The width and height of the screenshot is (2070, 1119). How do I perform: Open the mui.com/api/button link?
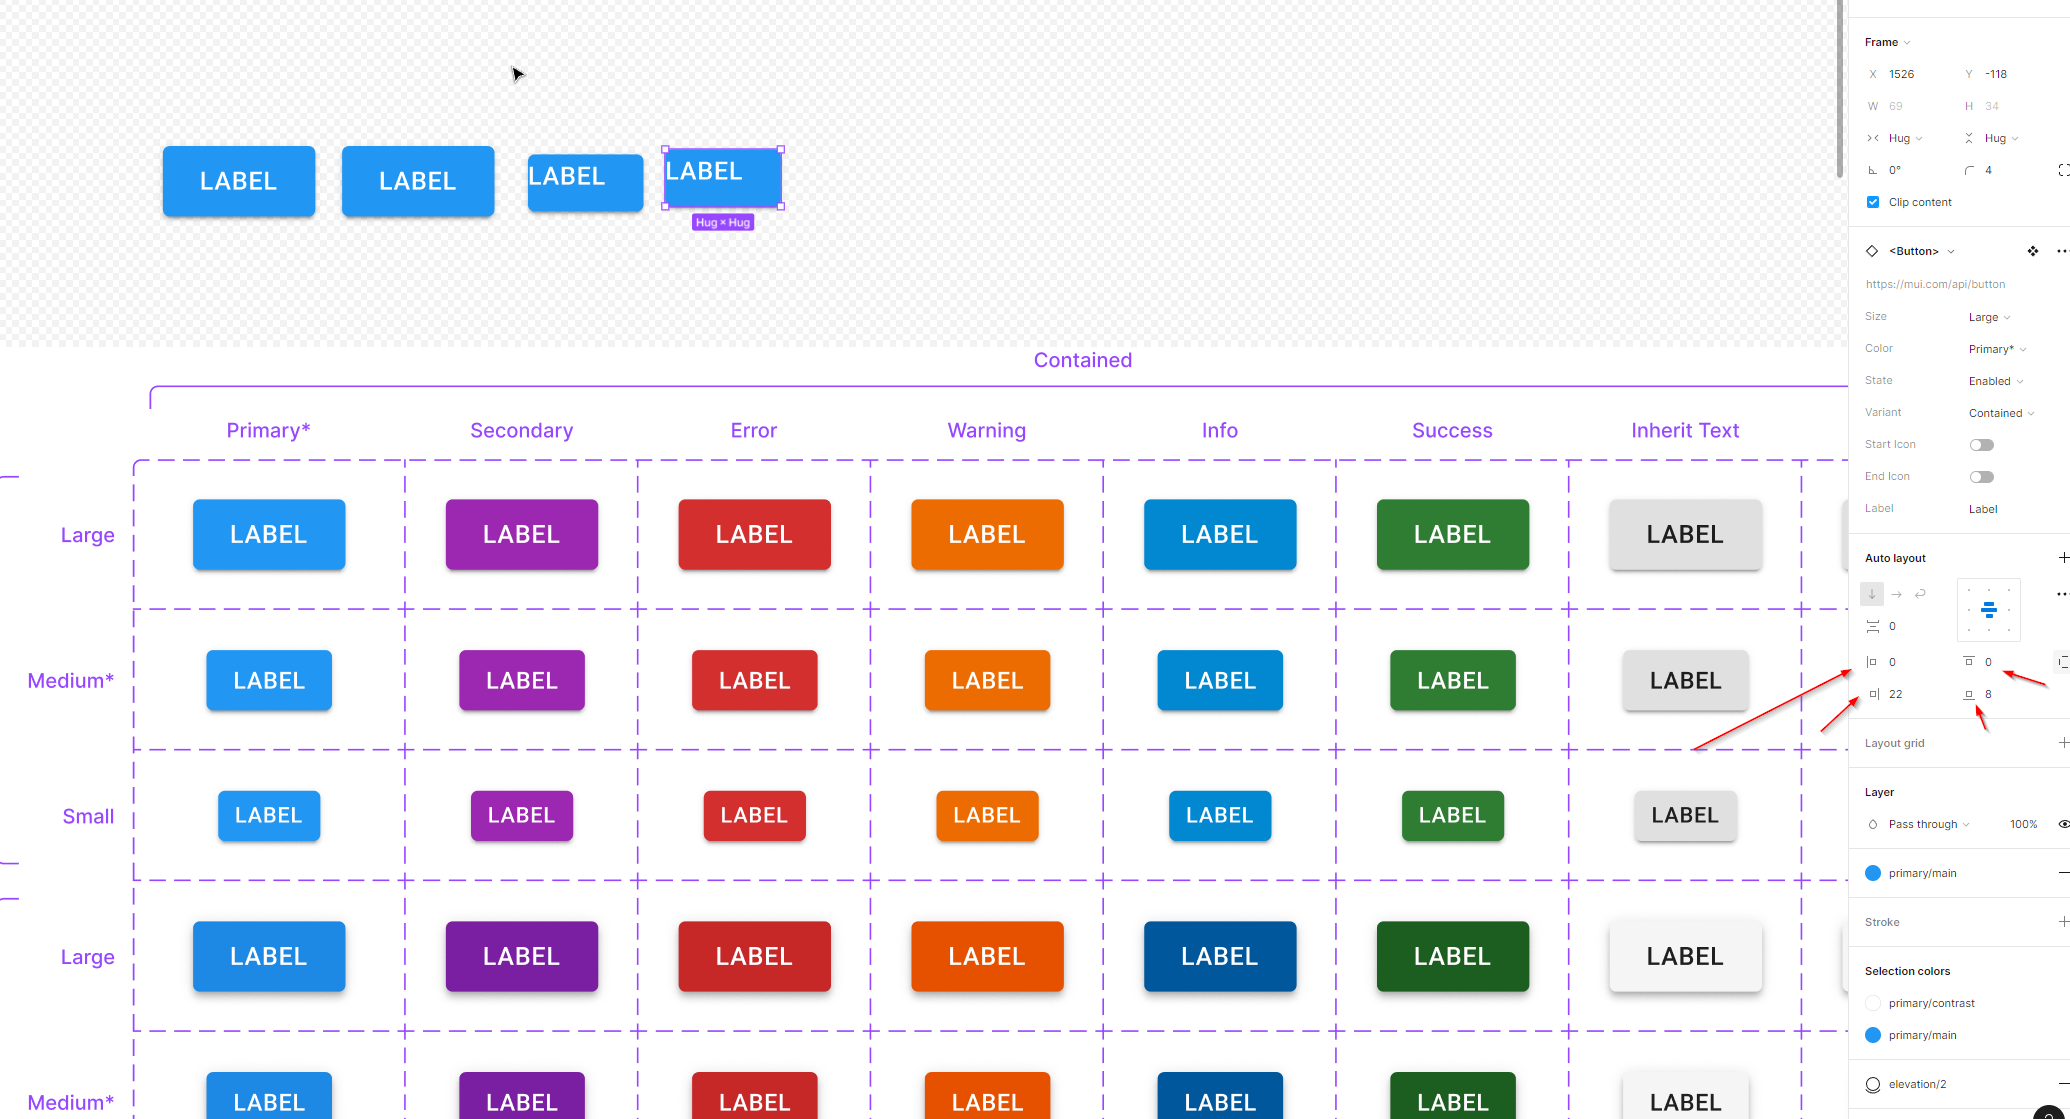click(1935, 283)
